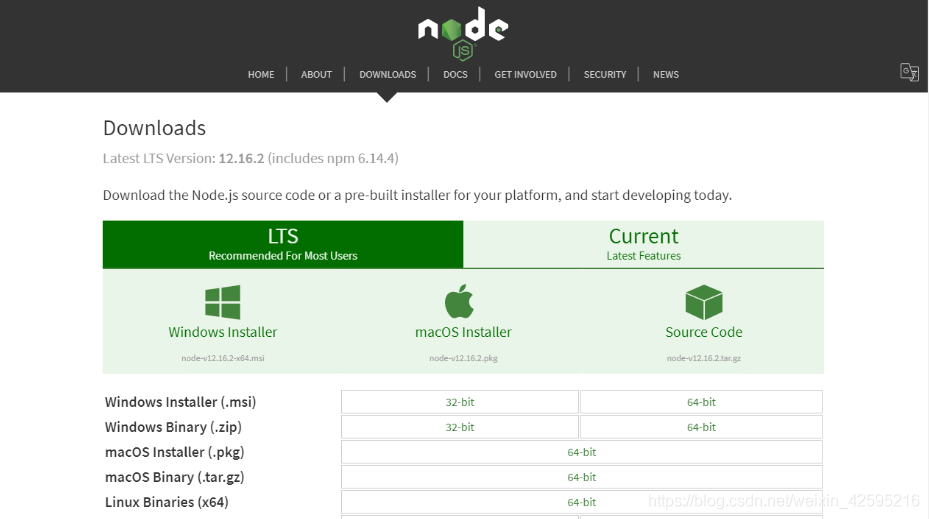
Task: Click the translate icon in header
Action: [909, 72]
